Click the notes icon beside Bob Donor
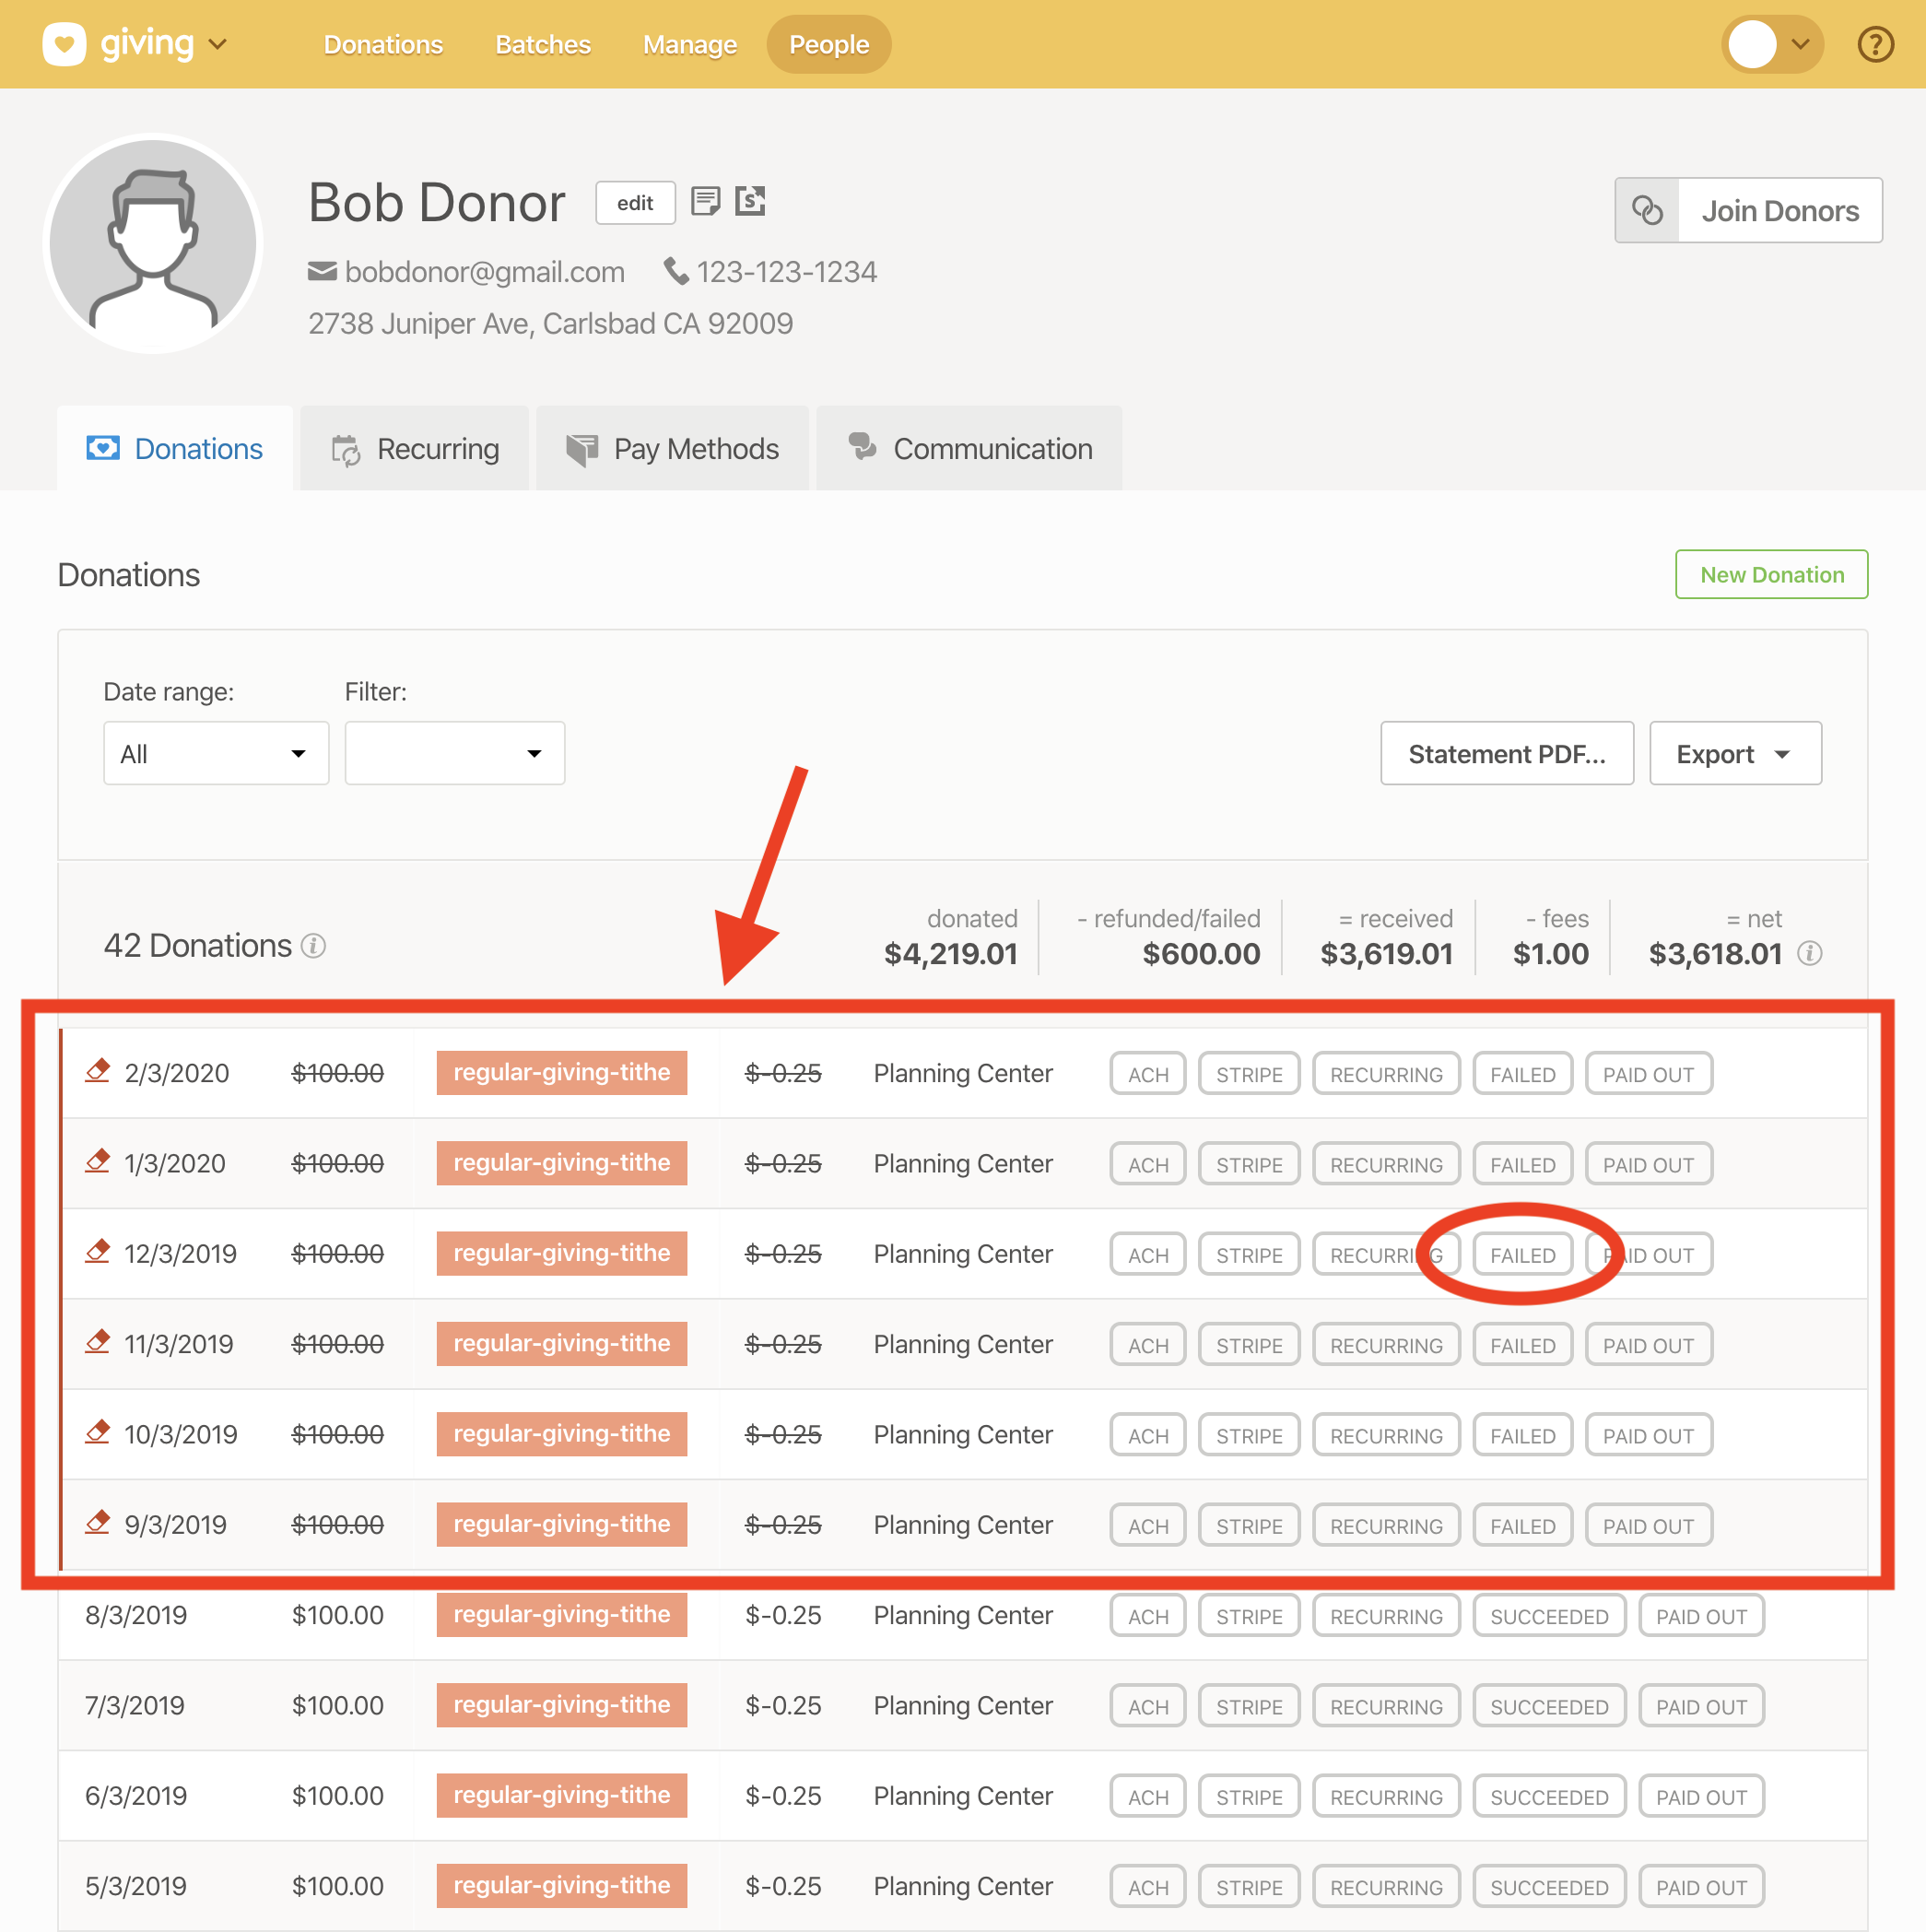Viewport: 1926px width, 1932px height. [x=705, y=201]
